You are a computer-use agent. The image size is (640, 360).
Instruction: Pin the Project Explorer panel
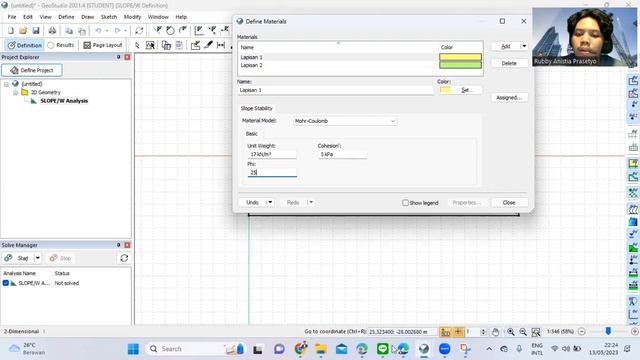tap(119, 57)
